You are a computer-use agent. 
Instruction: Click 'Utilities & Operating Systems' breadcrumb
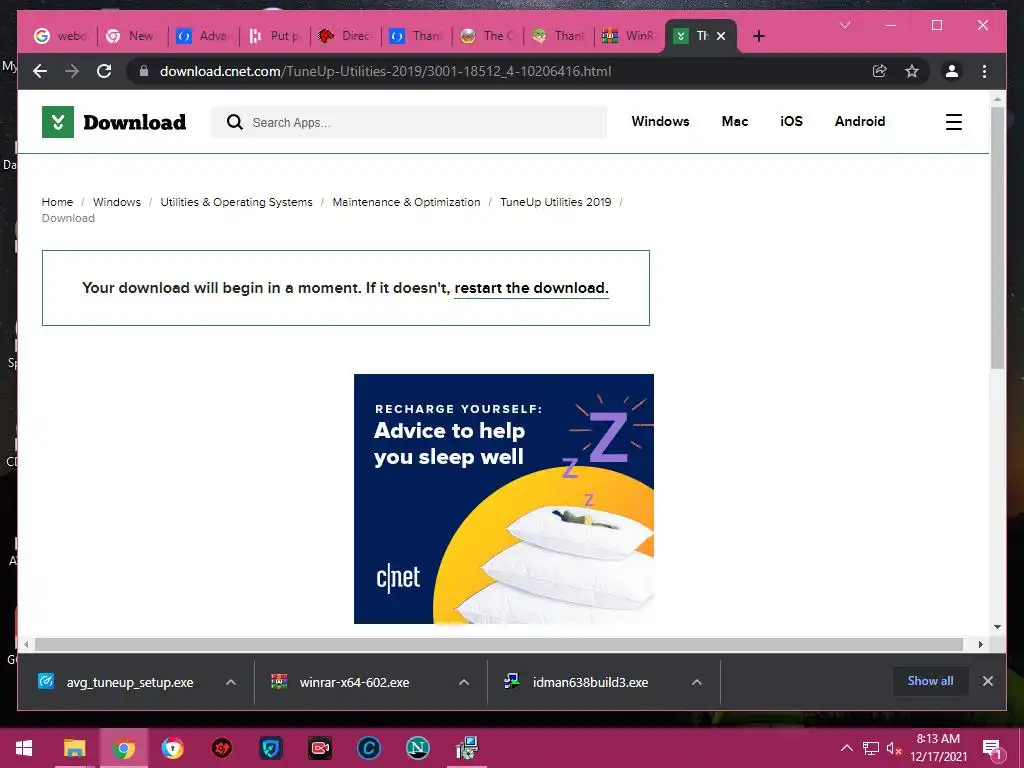pos(236,202)
